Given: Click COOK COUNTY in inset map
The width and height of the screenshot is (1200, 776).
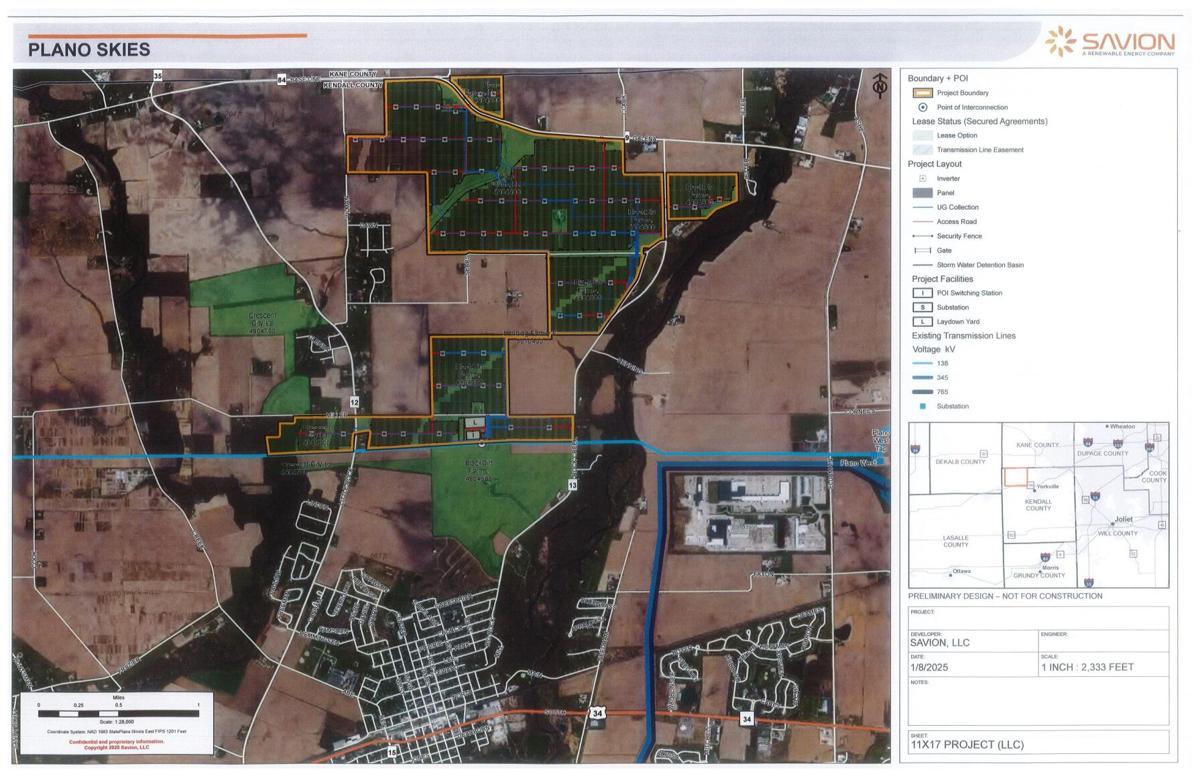Looking at the screenshot, I should [x=1154, y=477].
